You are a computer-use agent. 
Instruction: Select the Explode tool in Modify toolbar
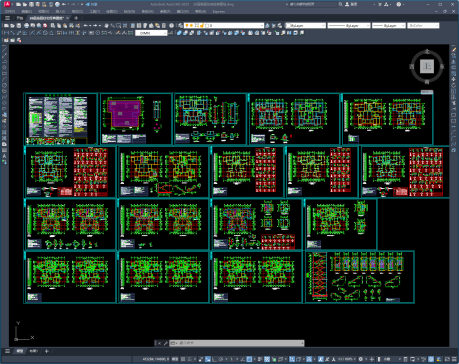454,150
